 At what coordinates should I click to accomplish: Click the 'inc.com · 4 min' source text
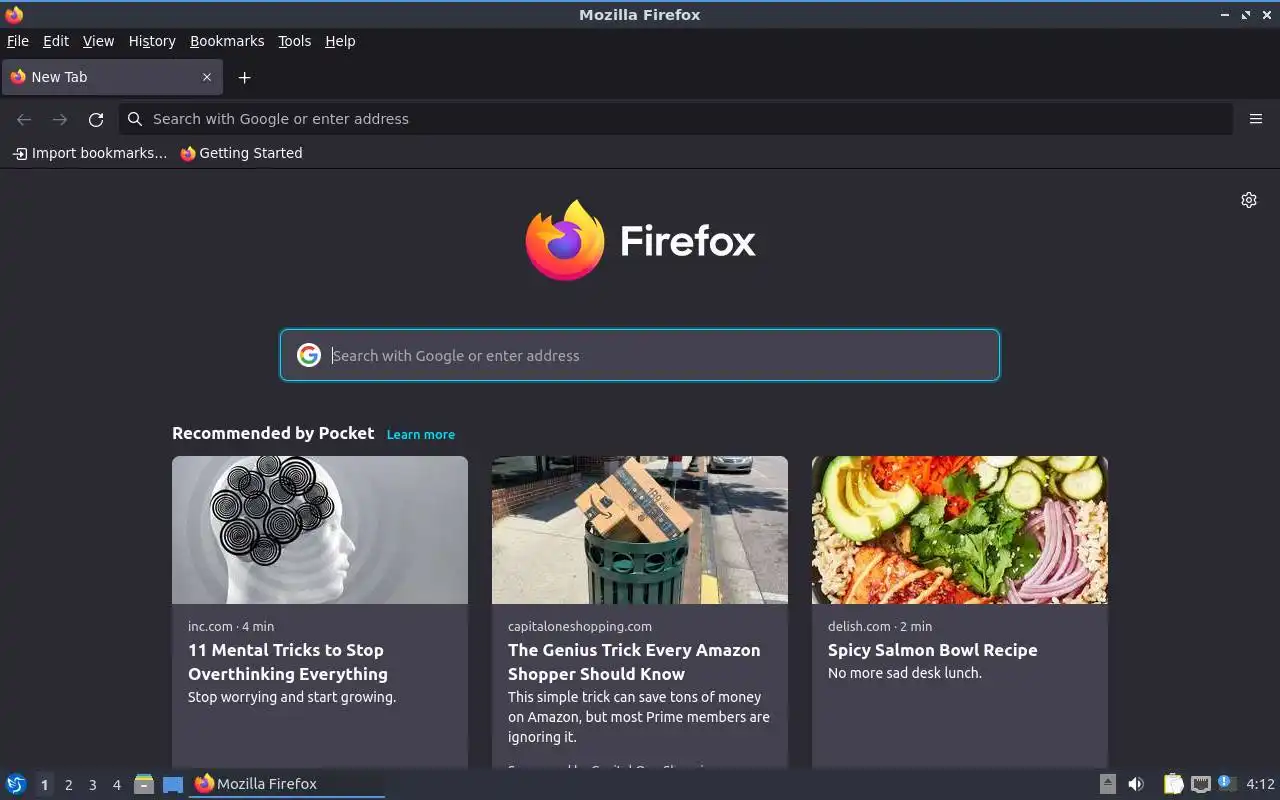[x=231, y=626]
